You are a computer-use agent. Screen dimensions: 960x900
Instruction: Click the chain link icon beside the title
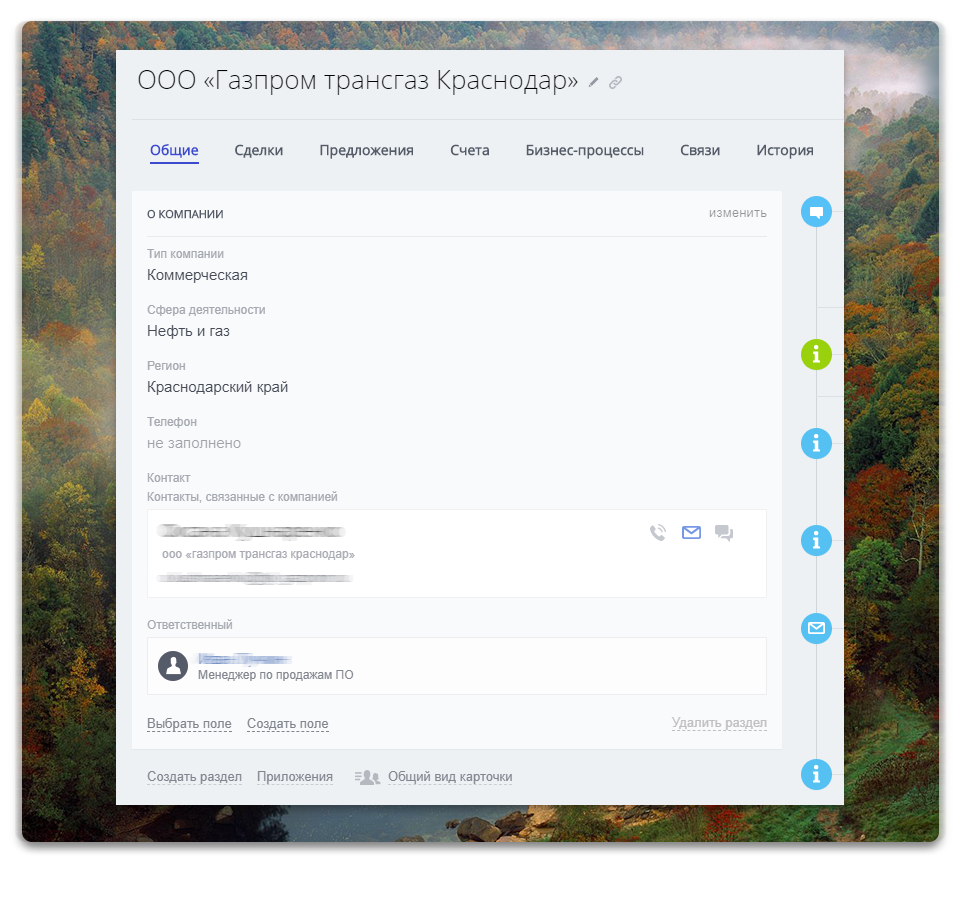(615, 82)
